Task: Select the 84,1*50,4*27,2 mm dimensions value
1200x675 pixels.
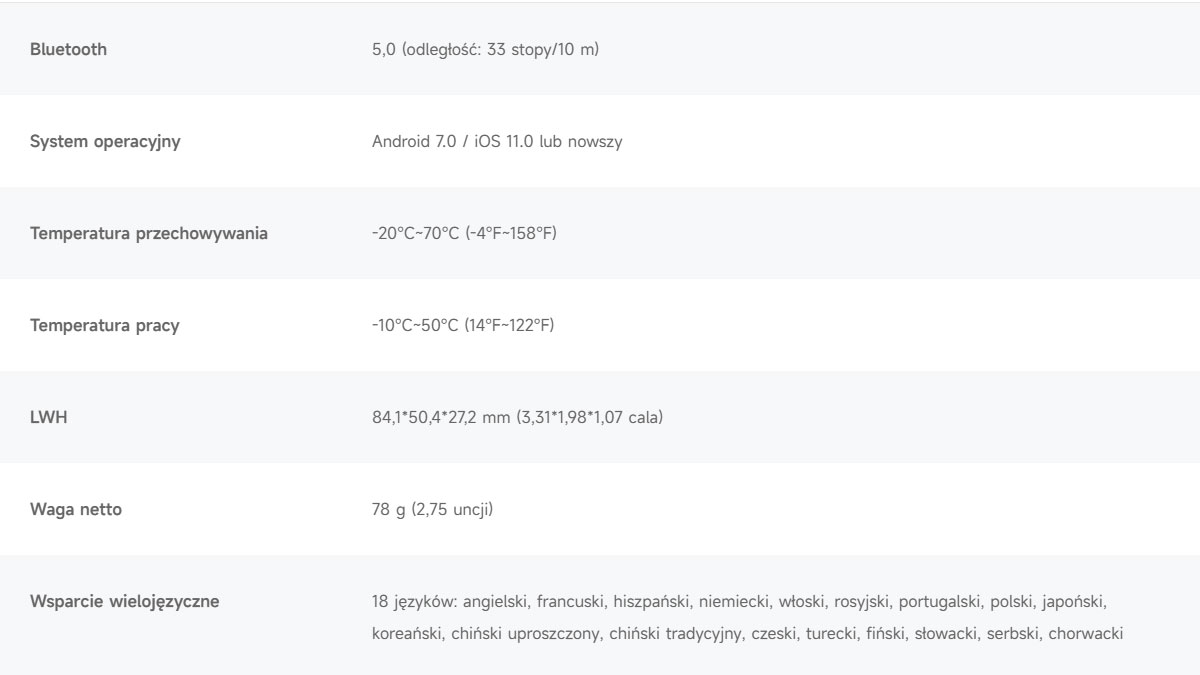Action: pyautogui.click(x=517, y=417)
